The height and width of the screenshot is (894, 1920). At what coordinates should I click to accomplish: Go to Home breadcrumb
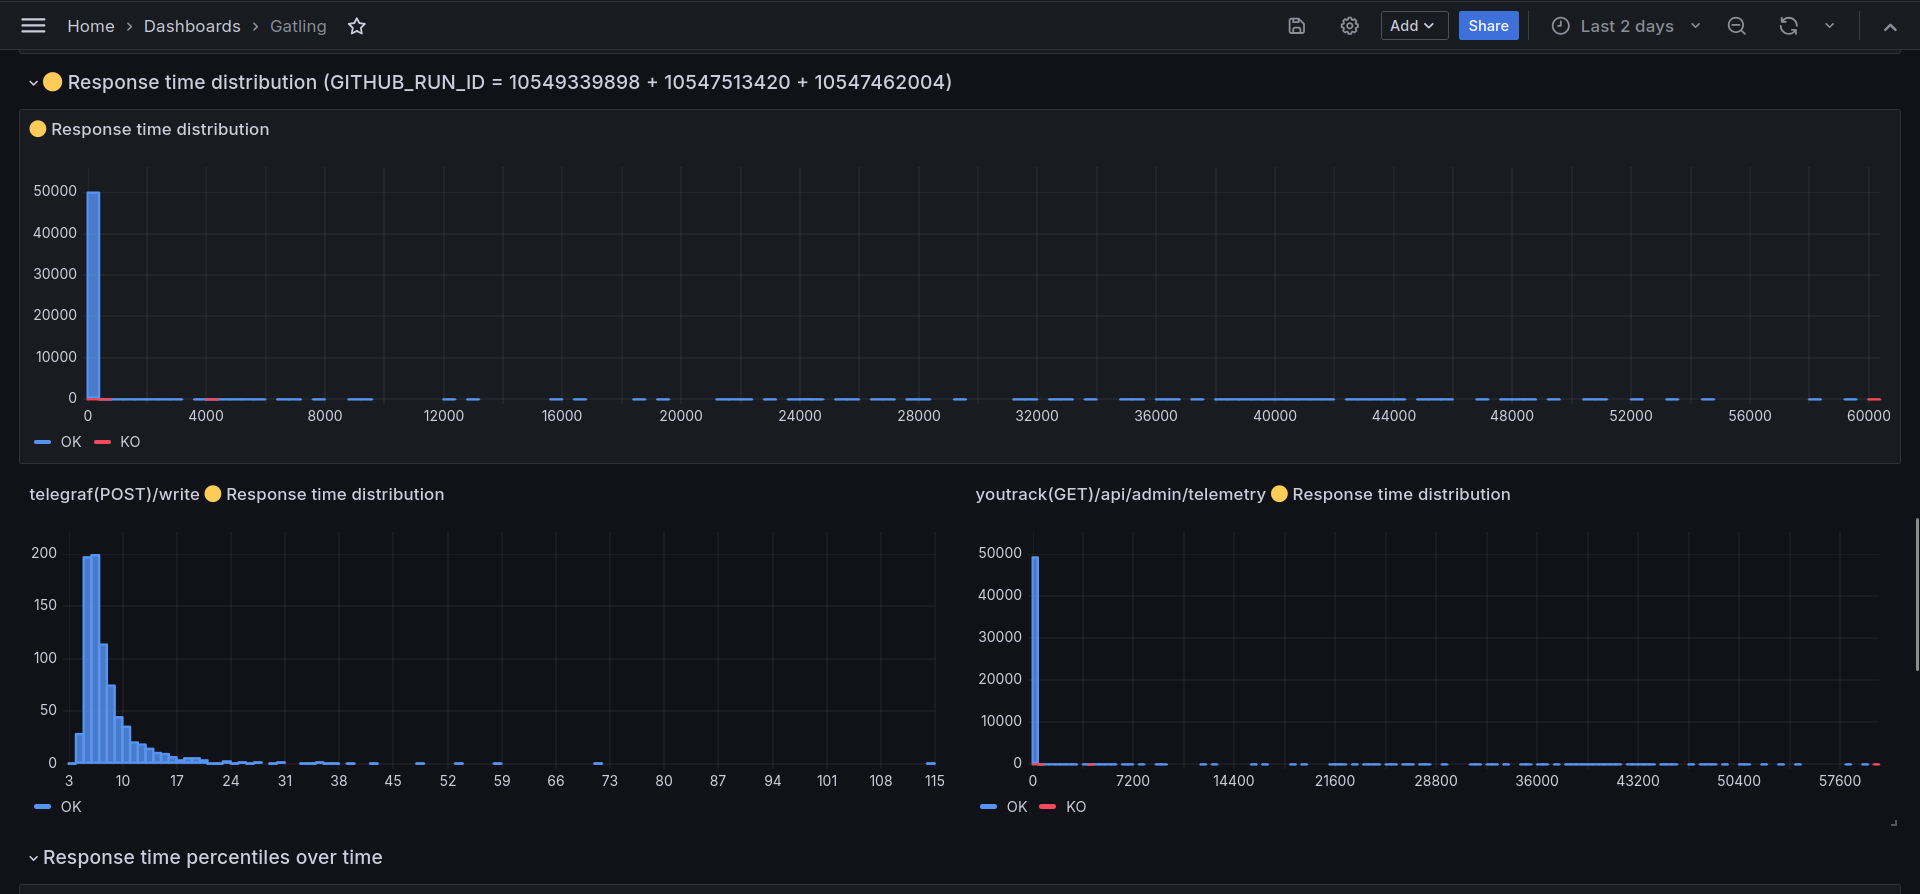(91, 26)
